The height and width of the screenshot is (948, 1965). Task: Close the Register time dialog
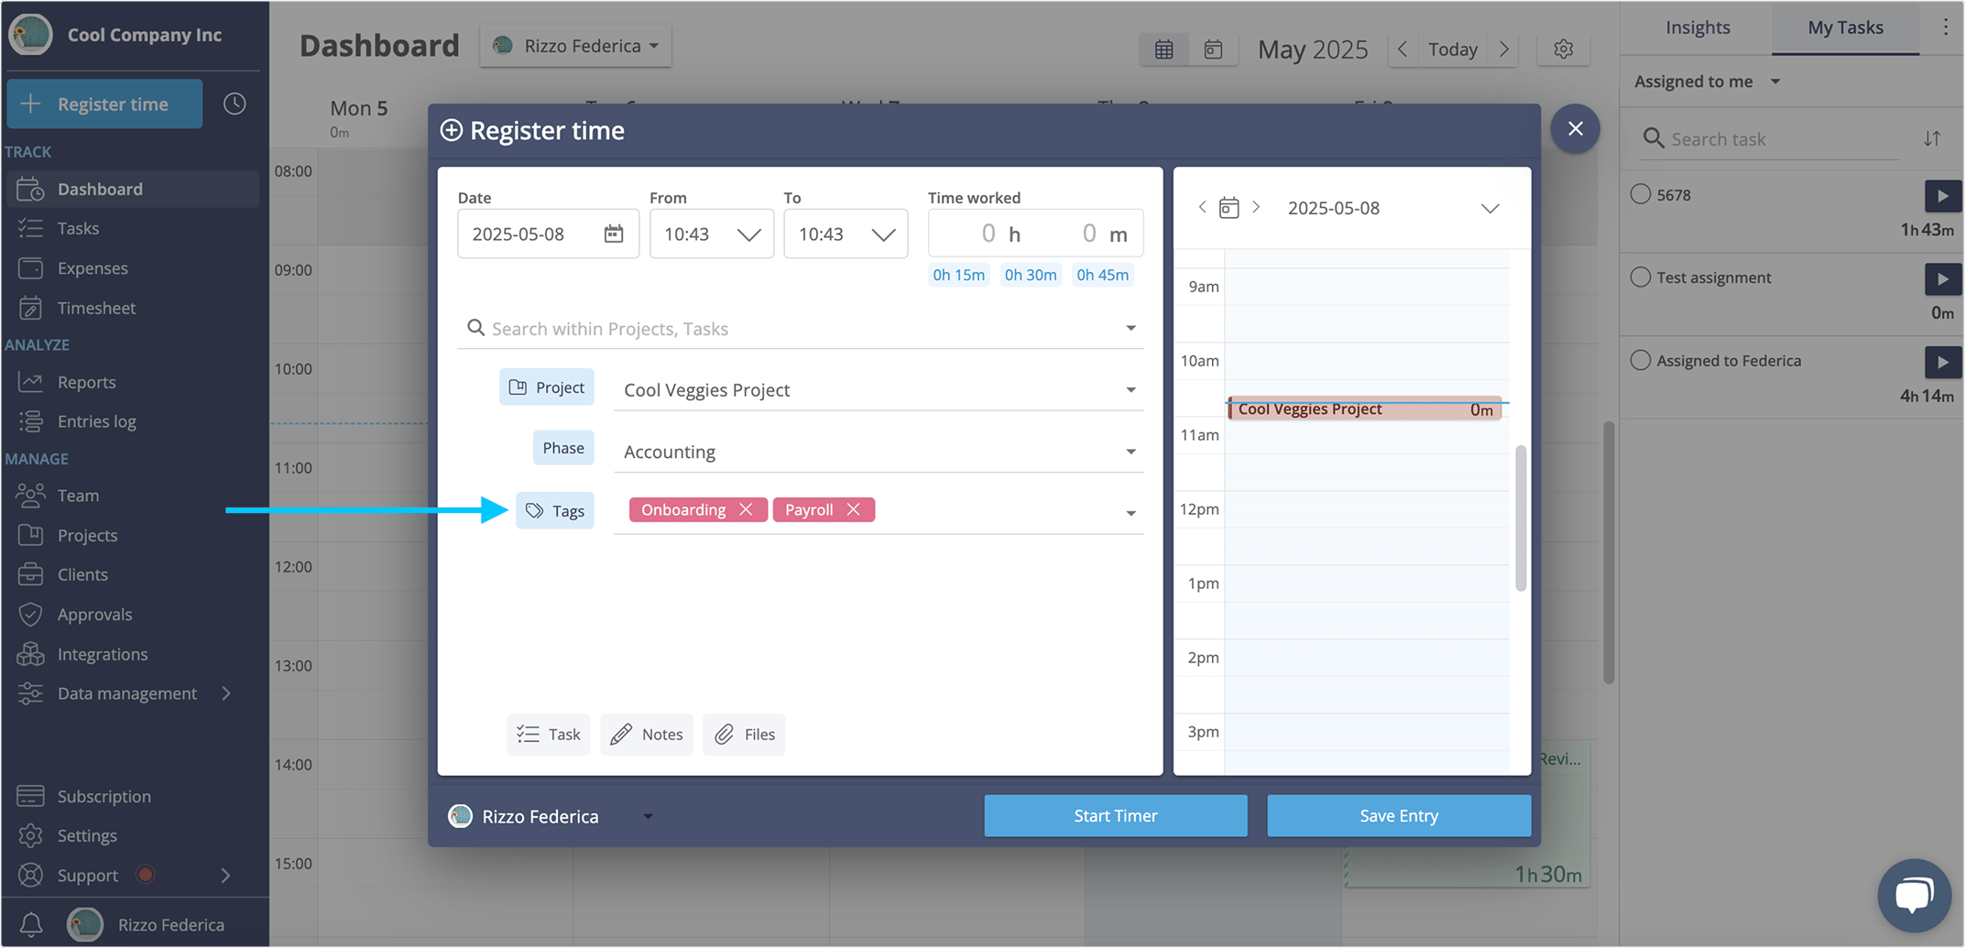tap(1575, 129)
